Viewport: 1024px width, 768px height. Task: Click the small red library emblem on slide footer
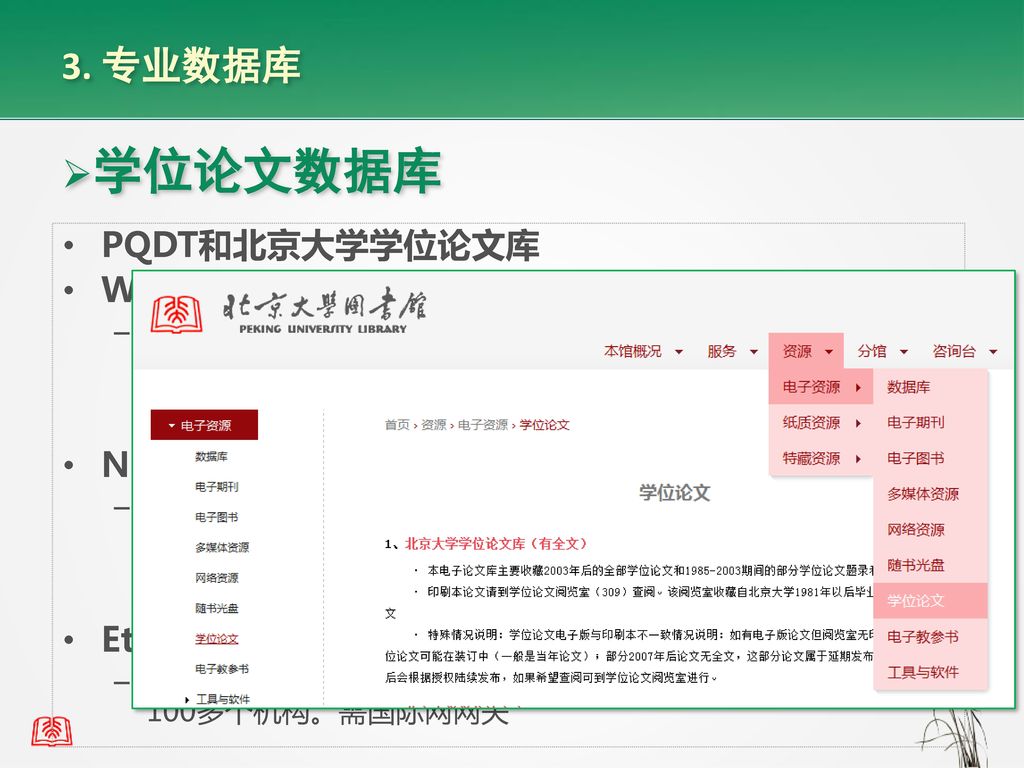52,731
